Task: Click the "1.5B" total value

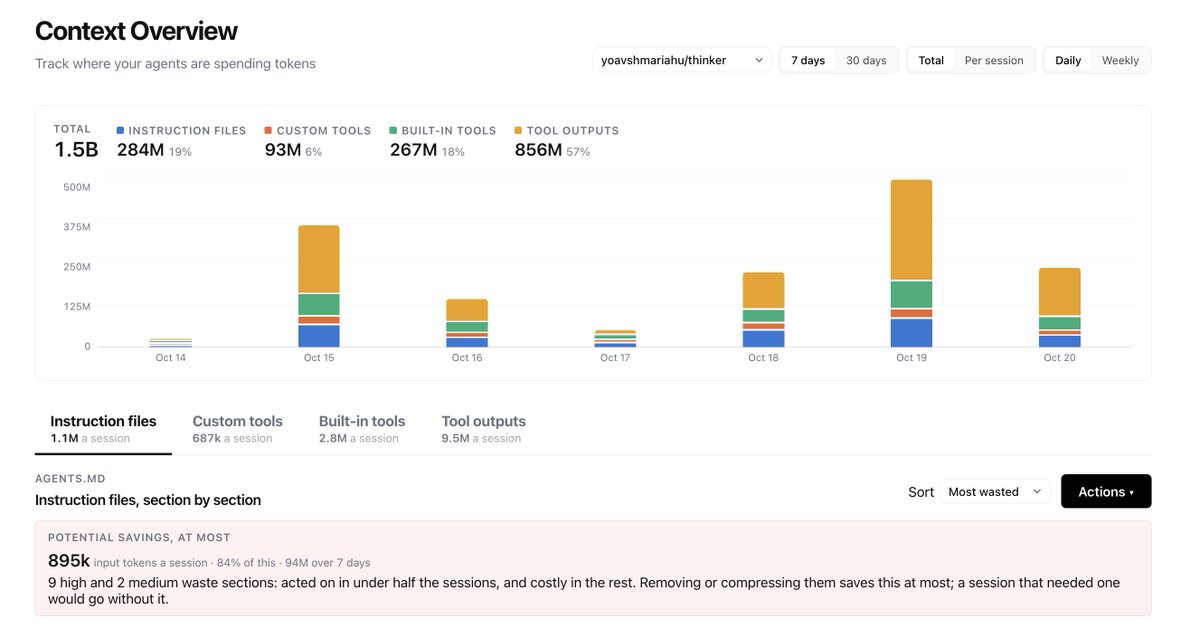Action: 76,150
